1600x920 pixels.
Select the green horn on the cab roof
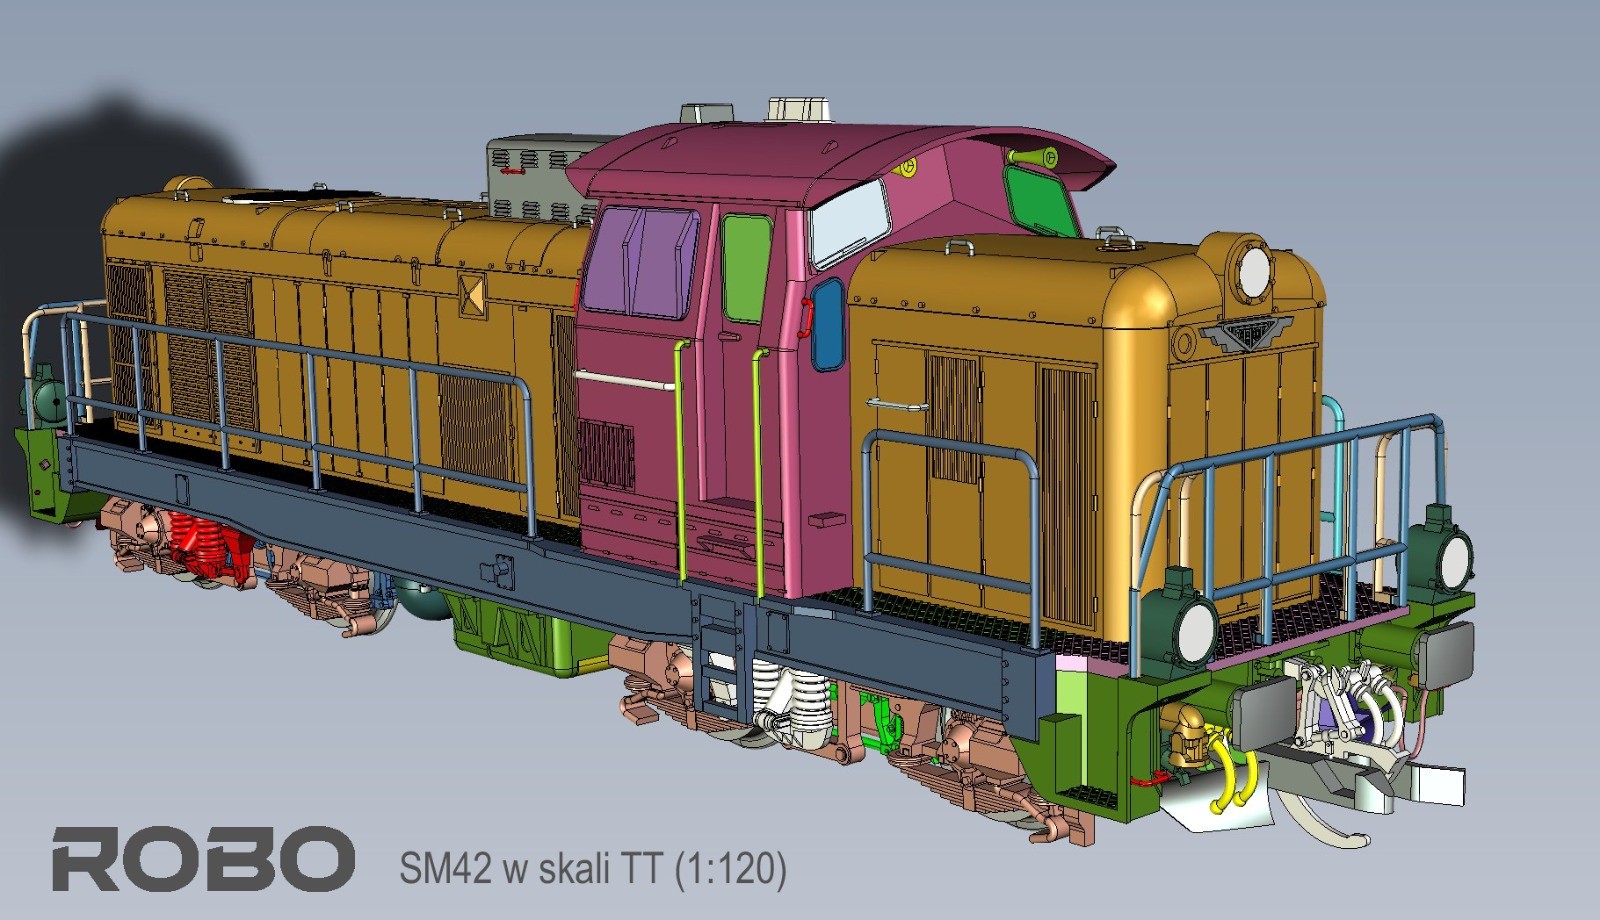tap(1032, 157)
